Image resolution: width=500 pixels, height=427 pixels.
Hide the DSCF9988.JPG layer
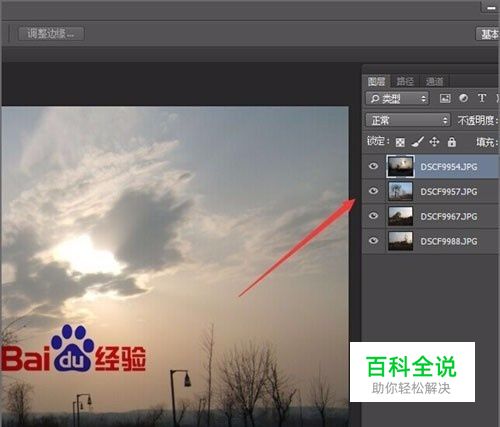(x=373, y=241)
